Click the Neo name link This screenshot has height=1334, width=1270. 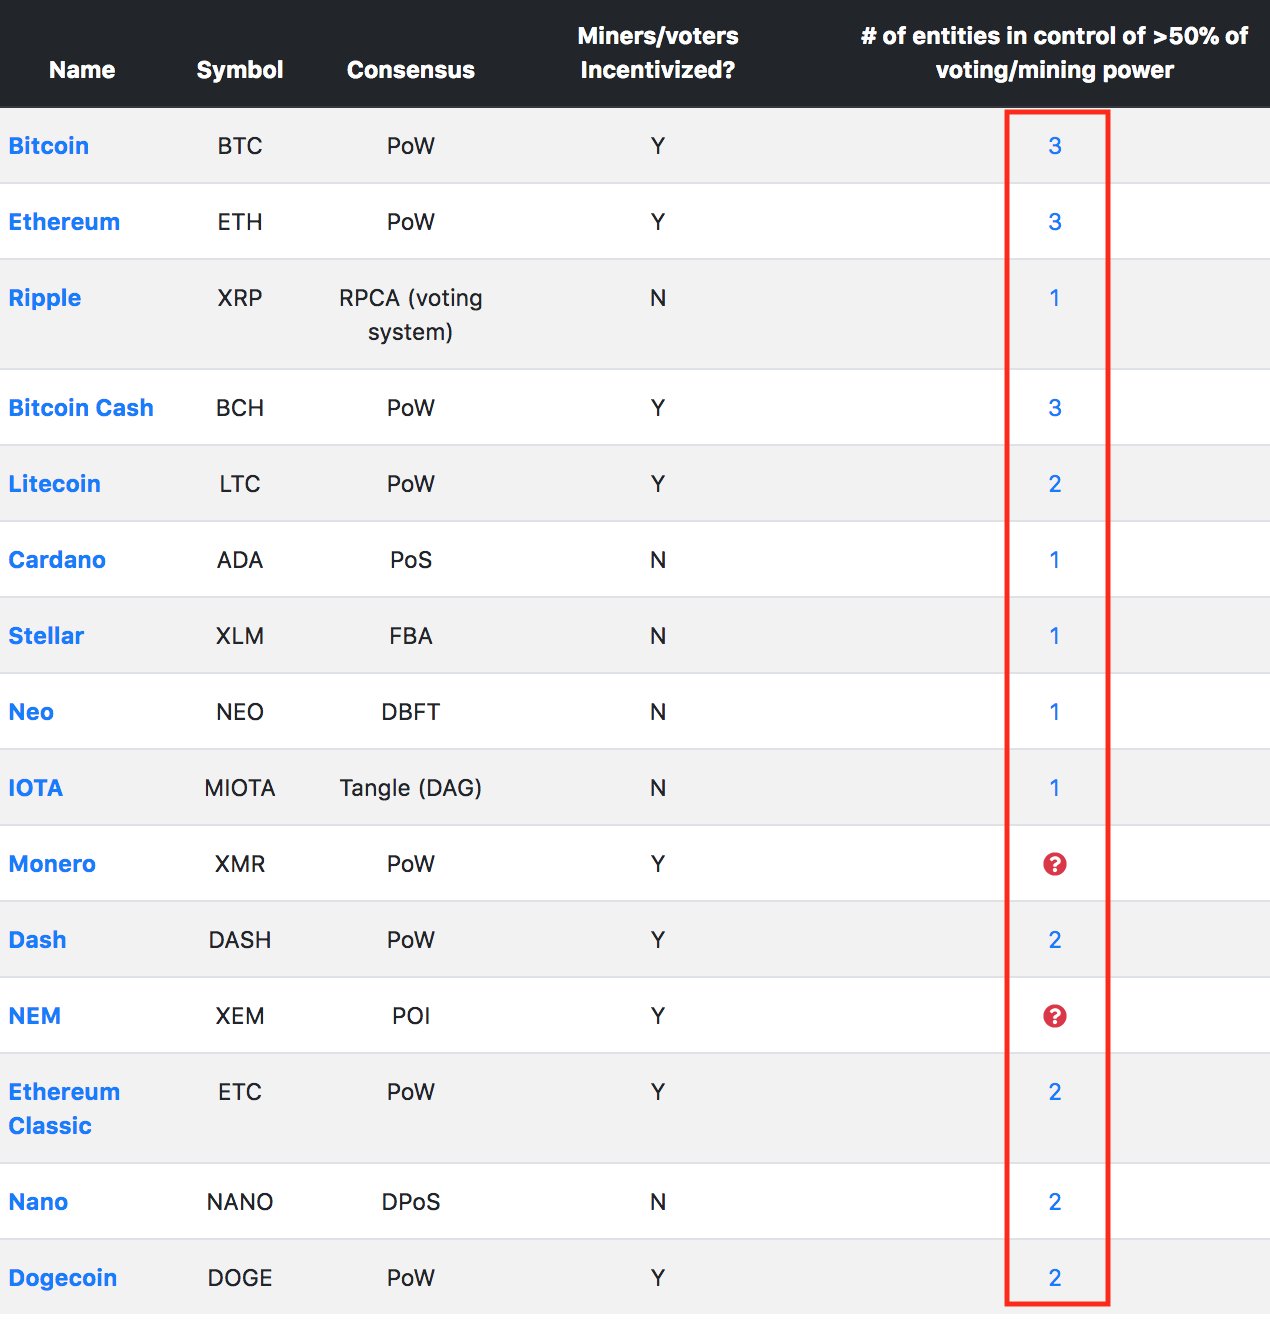click(x=31, y=712)
